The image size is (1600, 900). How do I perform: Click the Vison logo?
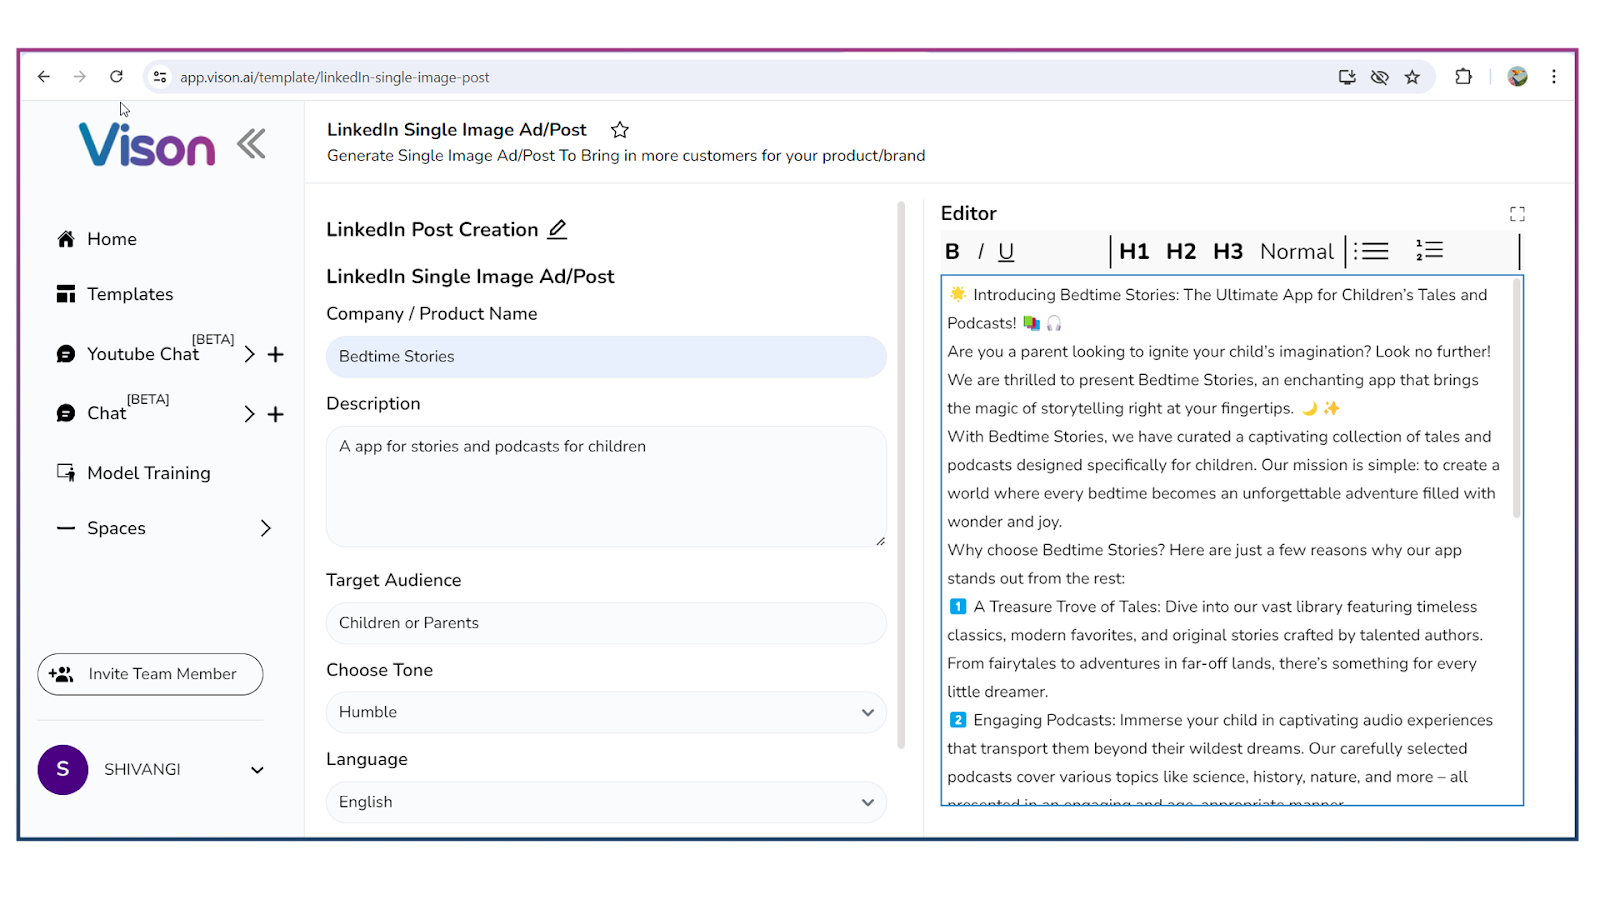click(147, 145)
